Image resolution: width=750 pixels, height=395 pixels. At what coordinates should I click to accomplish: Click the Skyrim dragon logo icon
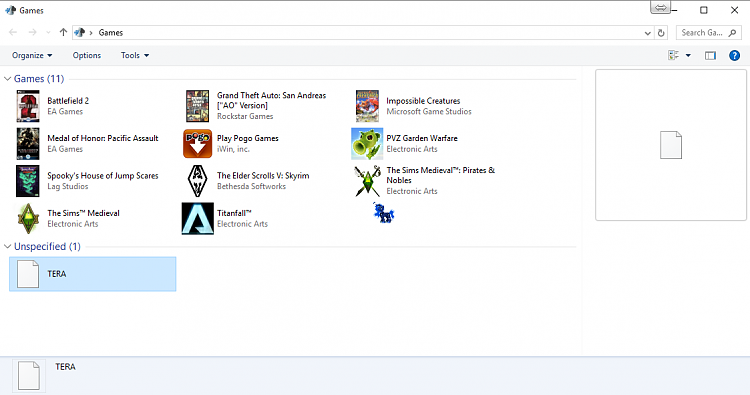click(x=198, y=181)
